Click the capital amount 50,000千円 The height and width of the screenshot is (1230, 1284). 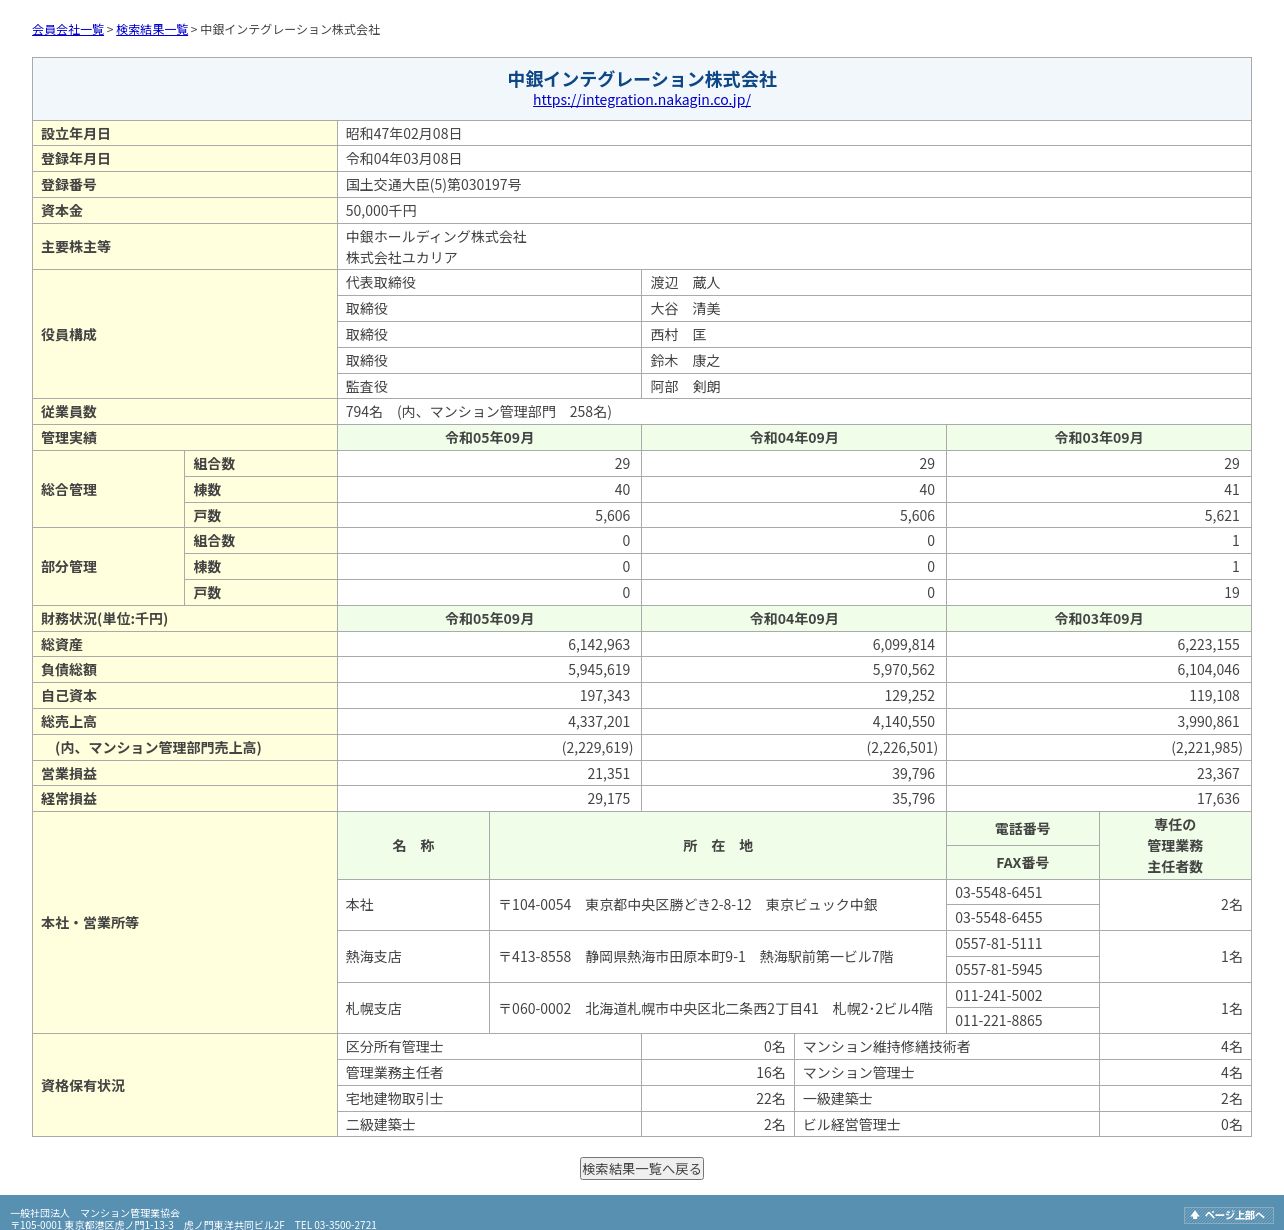pyautogui.click(x=381, y=211)
